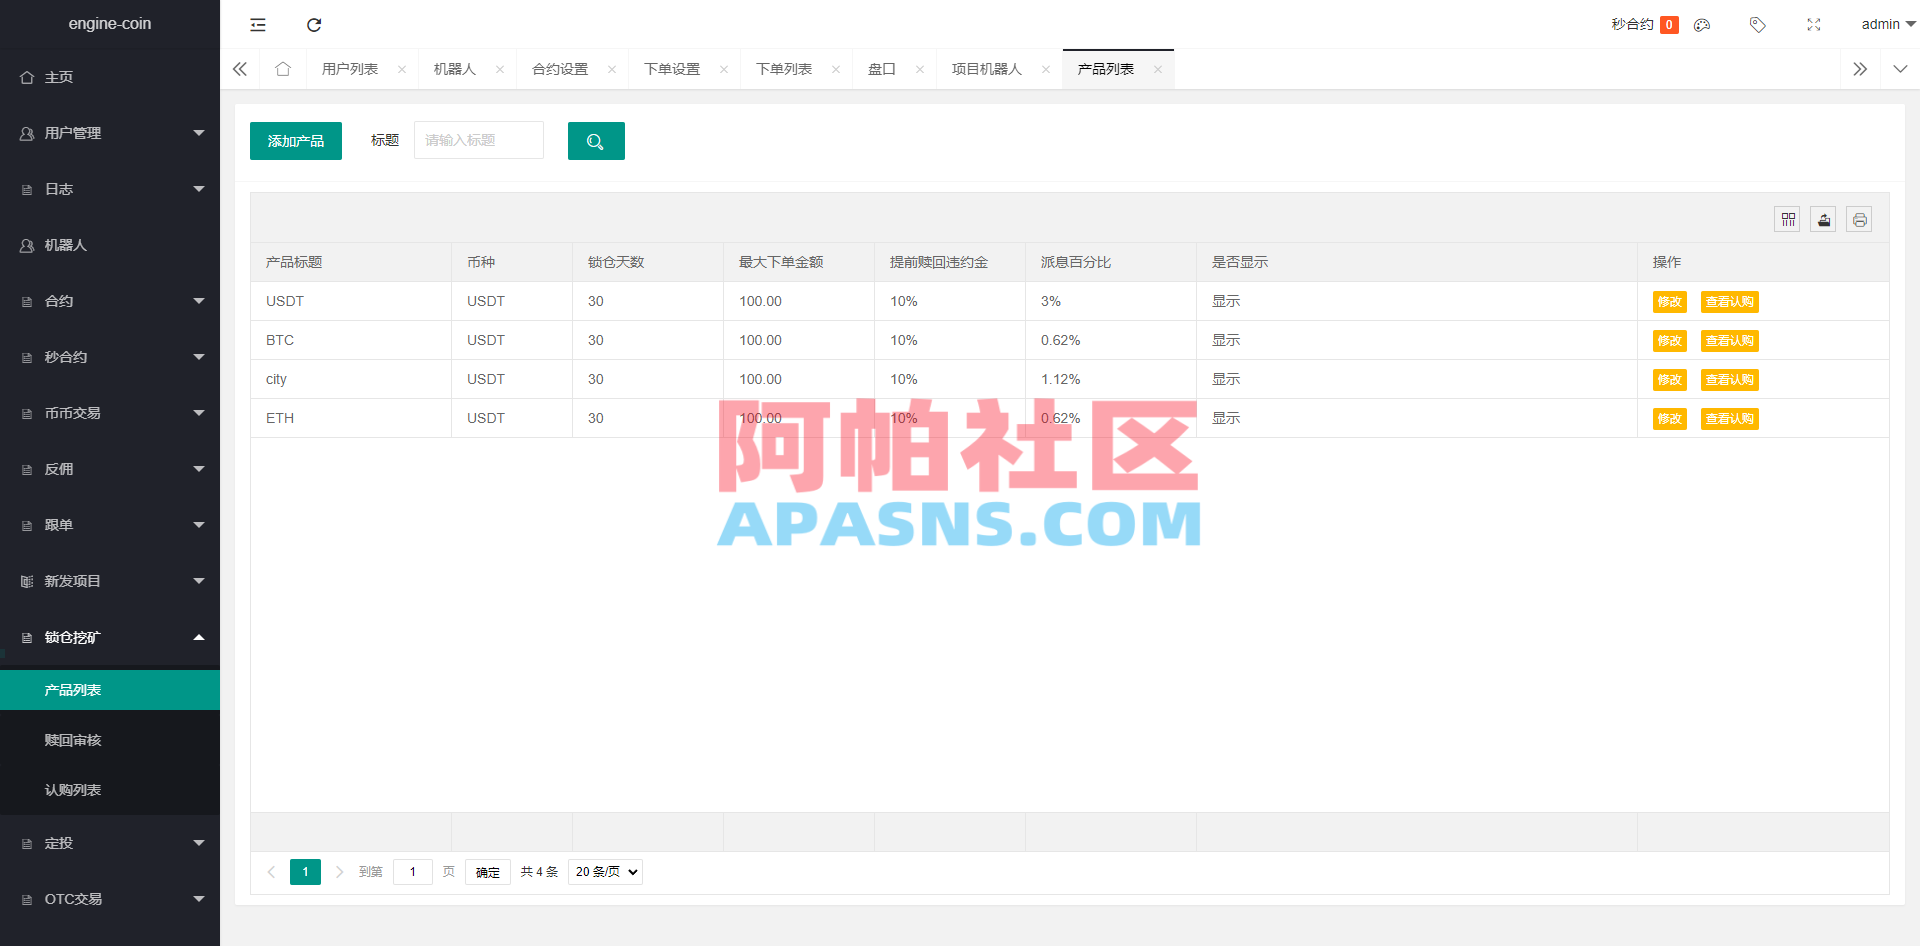Viewport: 1920px width, 946px height.
Task: Close the 项目机器人 tab
Action: click(1046, 70)
